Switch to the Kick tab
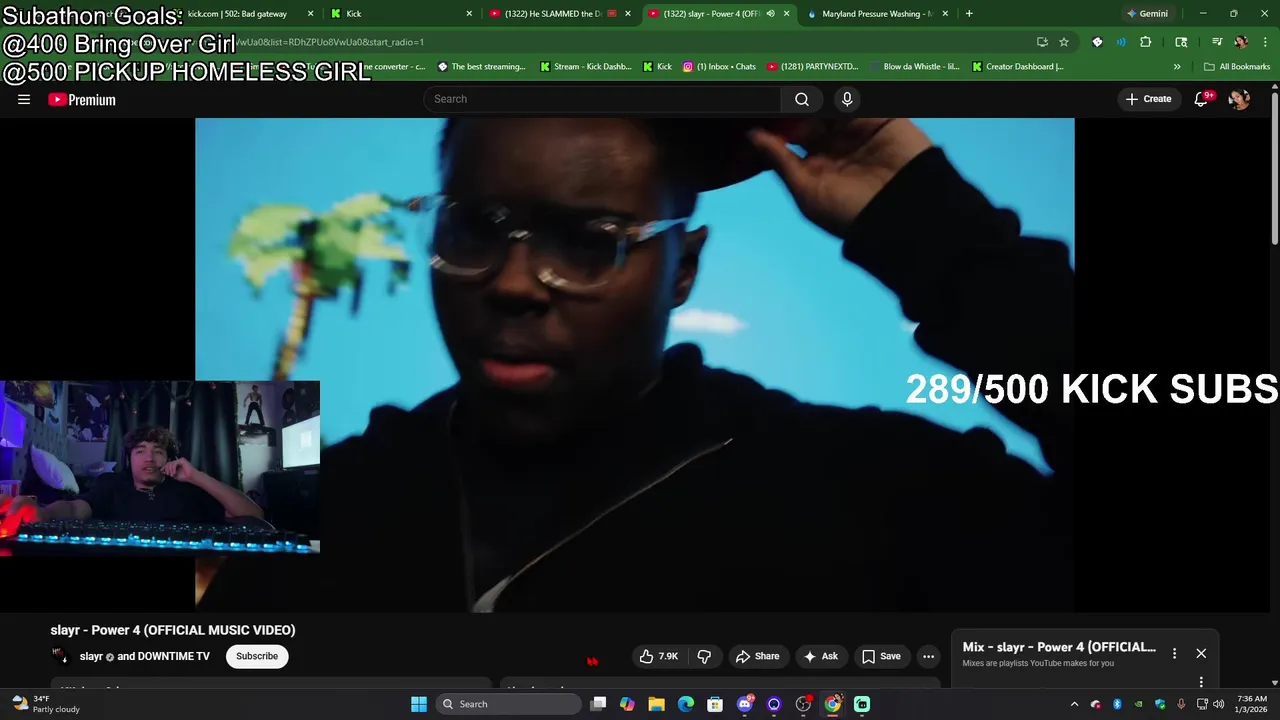The image size is (1280, 720). 401,14
